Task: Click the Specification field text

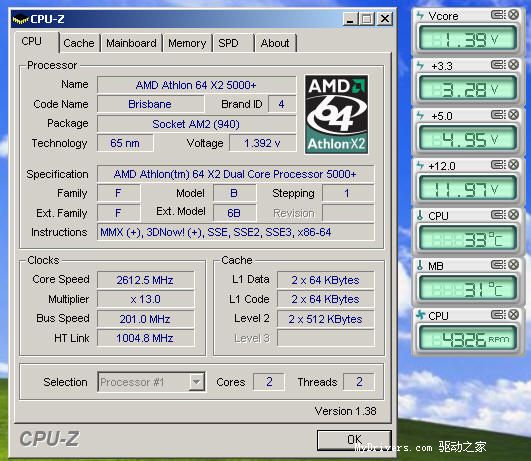Action: [x=235, y=174]
